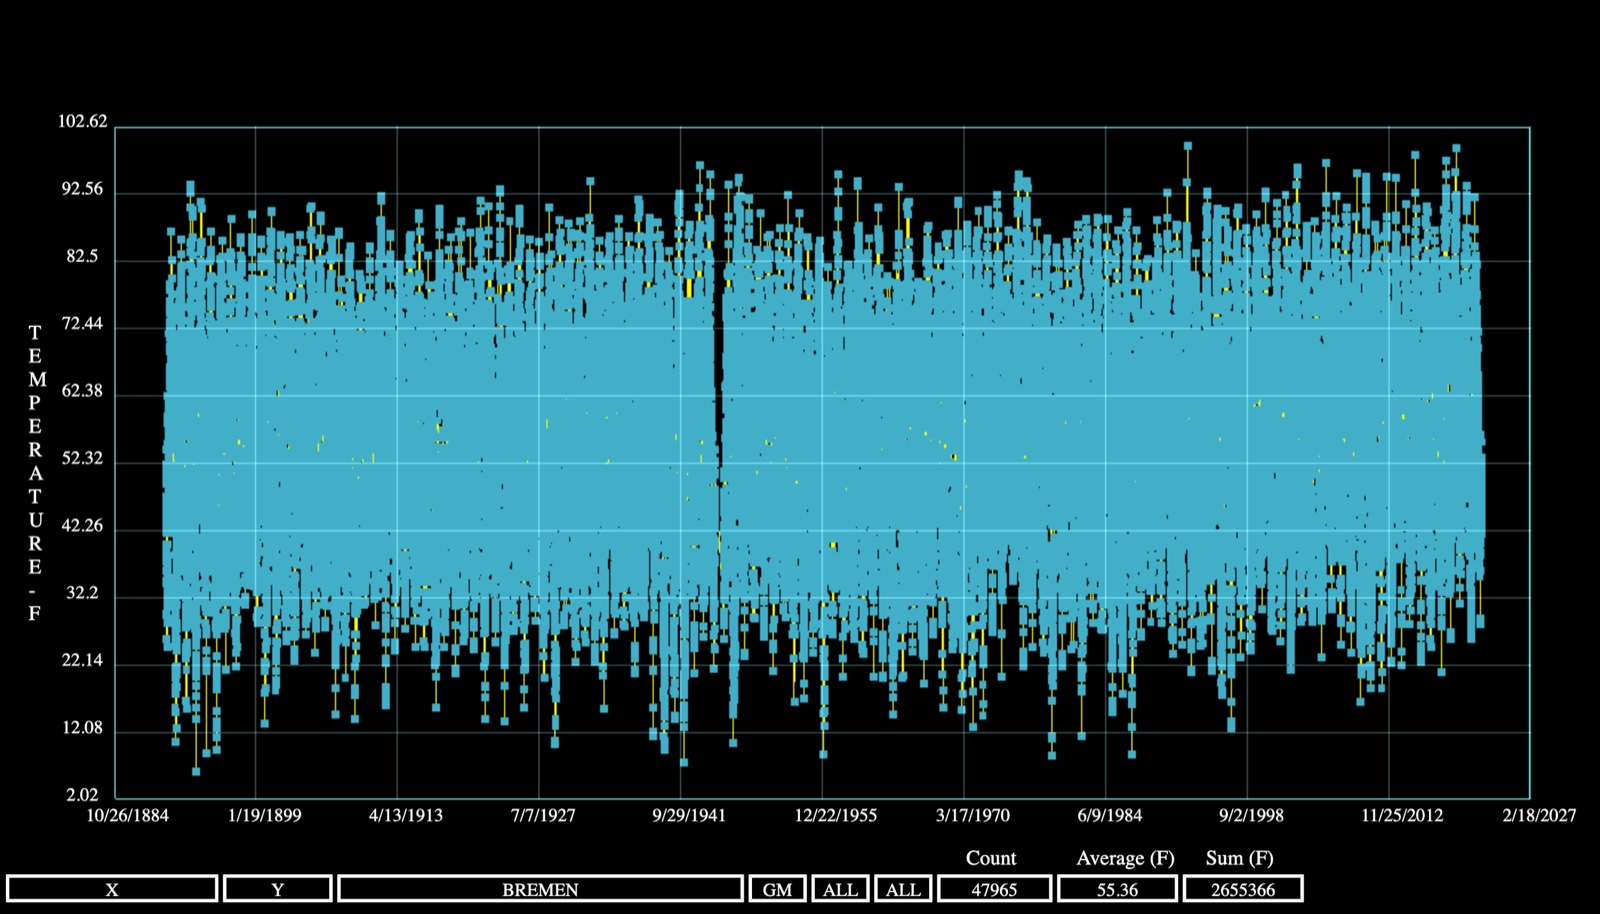Viewport: 1600px width, 914px height.
Task: Click the 62.38 y-axis value
Action: click(82, 391)
